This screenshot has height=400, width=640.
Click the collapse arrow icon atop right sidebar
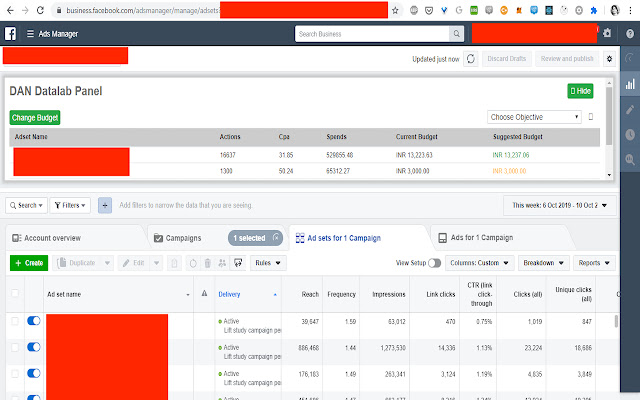click(630, 59)
